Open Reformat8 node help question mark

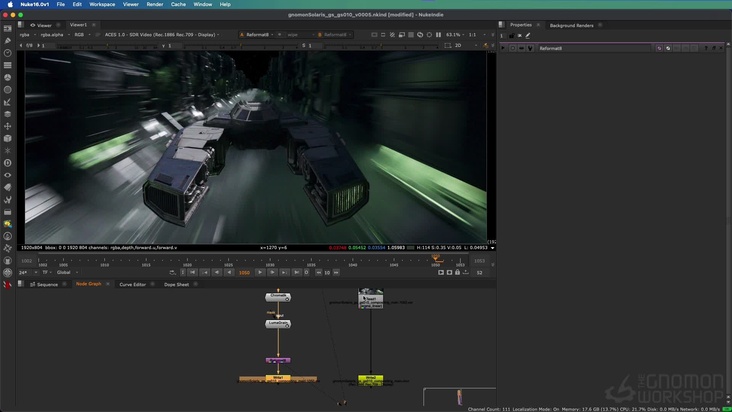[705, 48]
